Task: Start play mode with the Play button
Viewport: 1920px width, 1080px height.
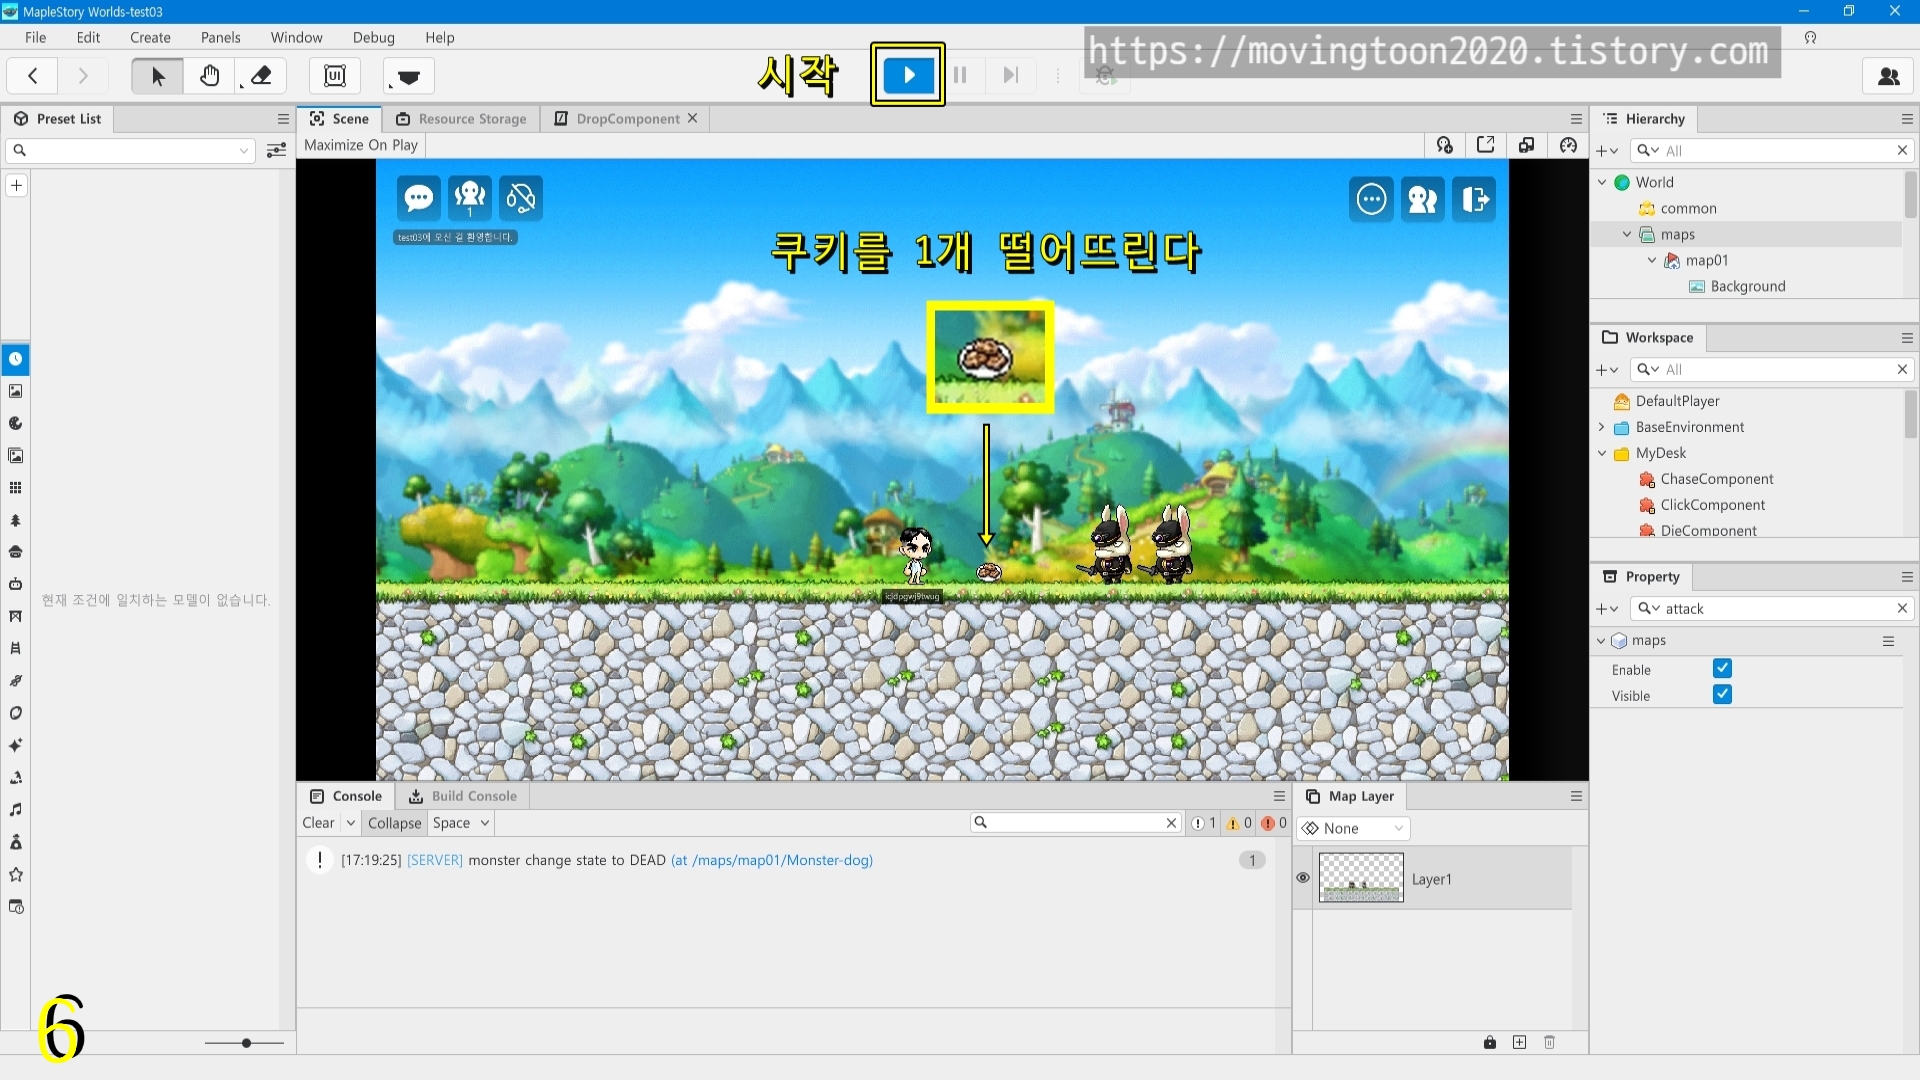Action: tap(908, 75)
